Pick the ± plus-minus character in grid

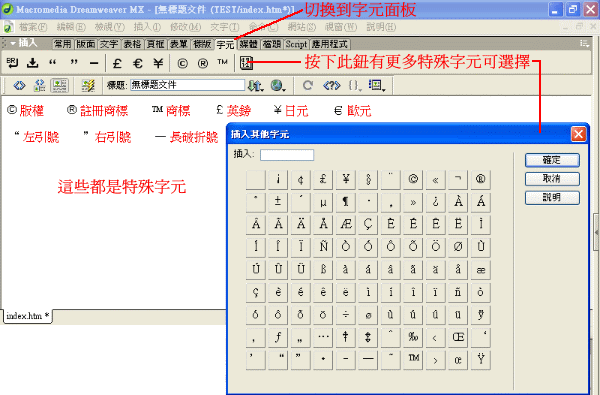(x=278, y=202)
